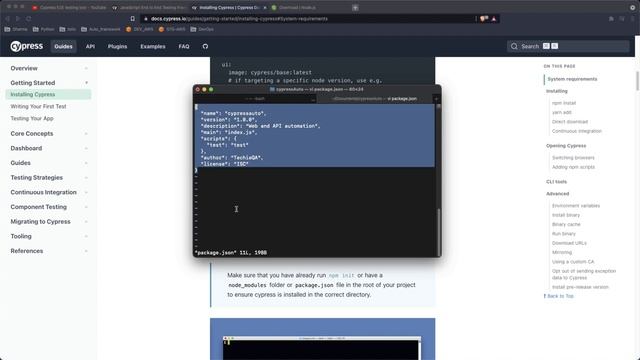Jump to Environment variables section
Image resolution: width=640 pixels, height=360 pixels.
click(x=576, y=206)
